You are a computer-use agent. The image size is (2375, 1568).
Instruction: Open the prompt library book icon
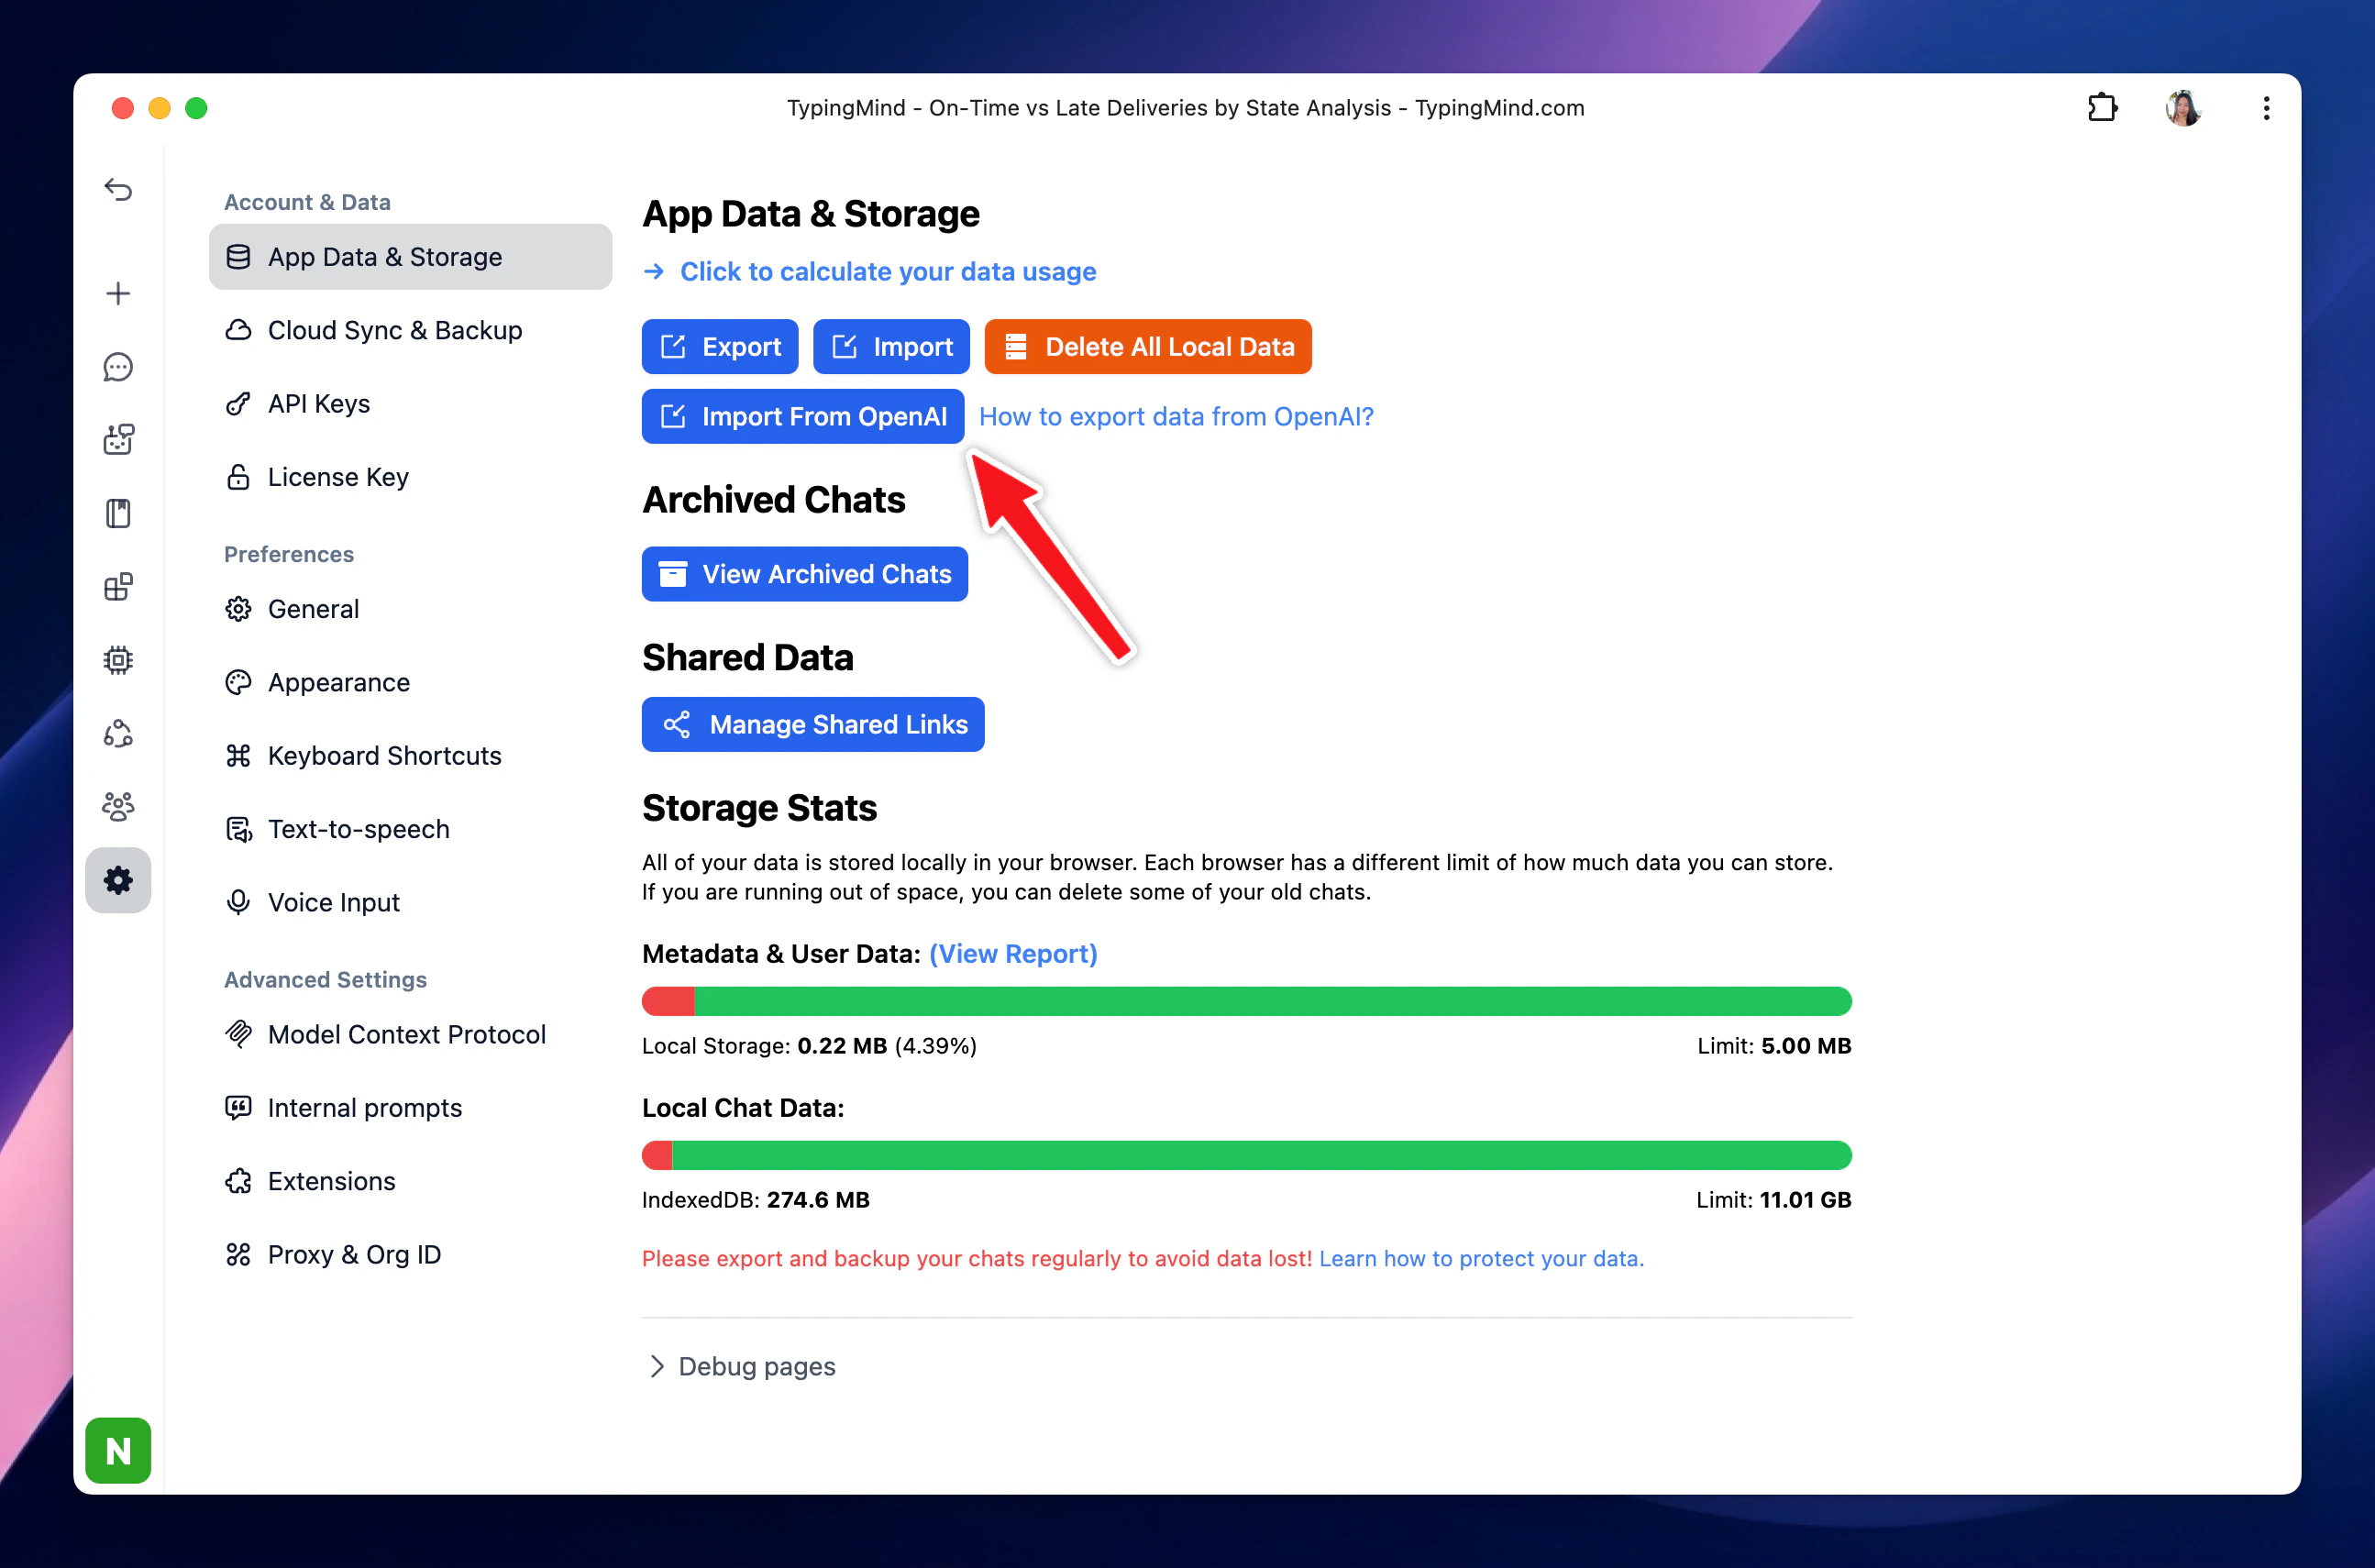click(118, 513)
